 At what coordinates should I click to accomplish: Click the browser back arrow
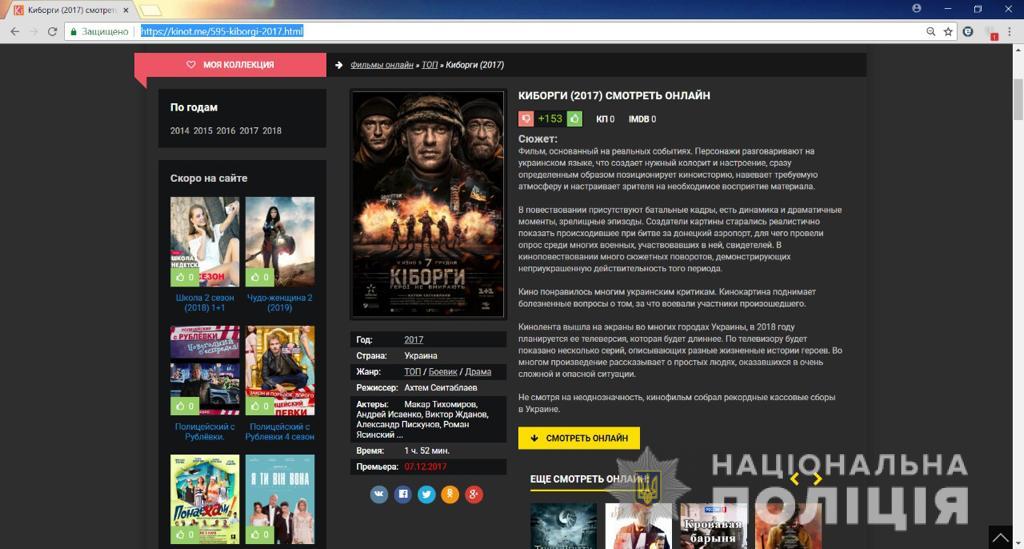(14, 31)
